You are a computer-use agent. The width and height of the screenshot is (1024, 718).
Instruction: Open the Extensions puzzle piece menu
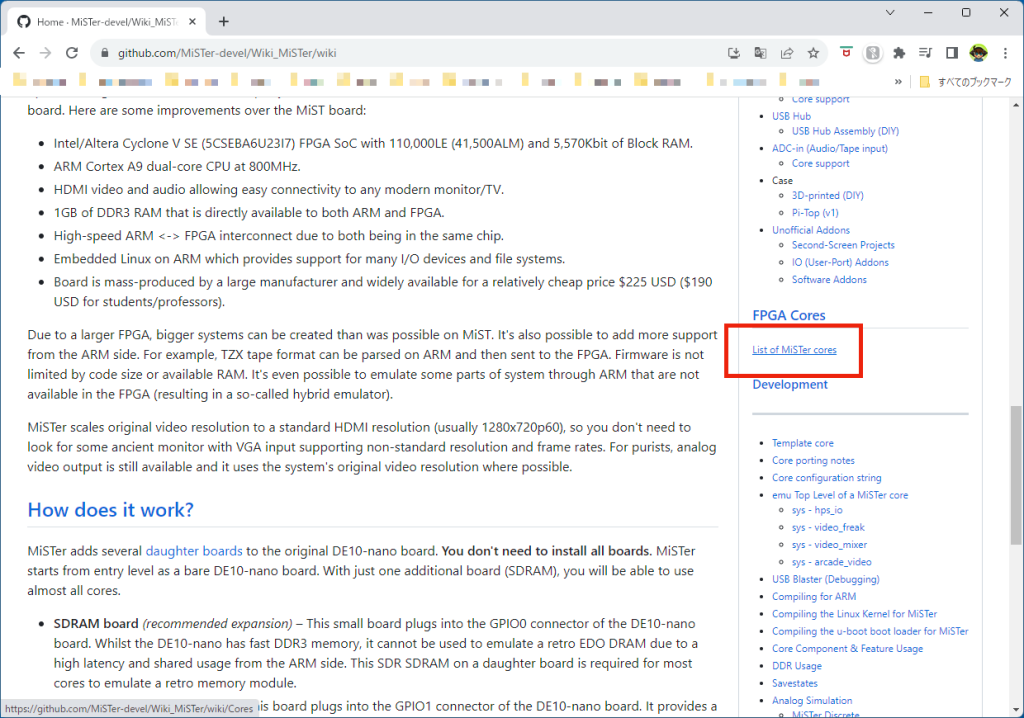click(899, 53)
